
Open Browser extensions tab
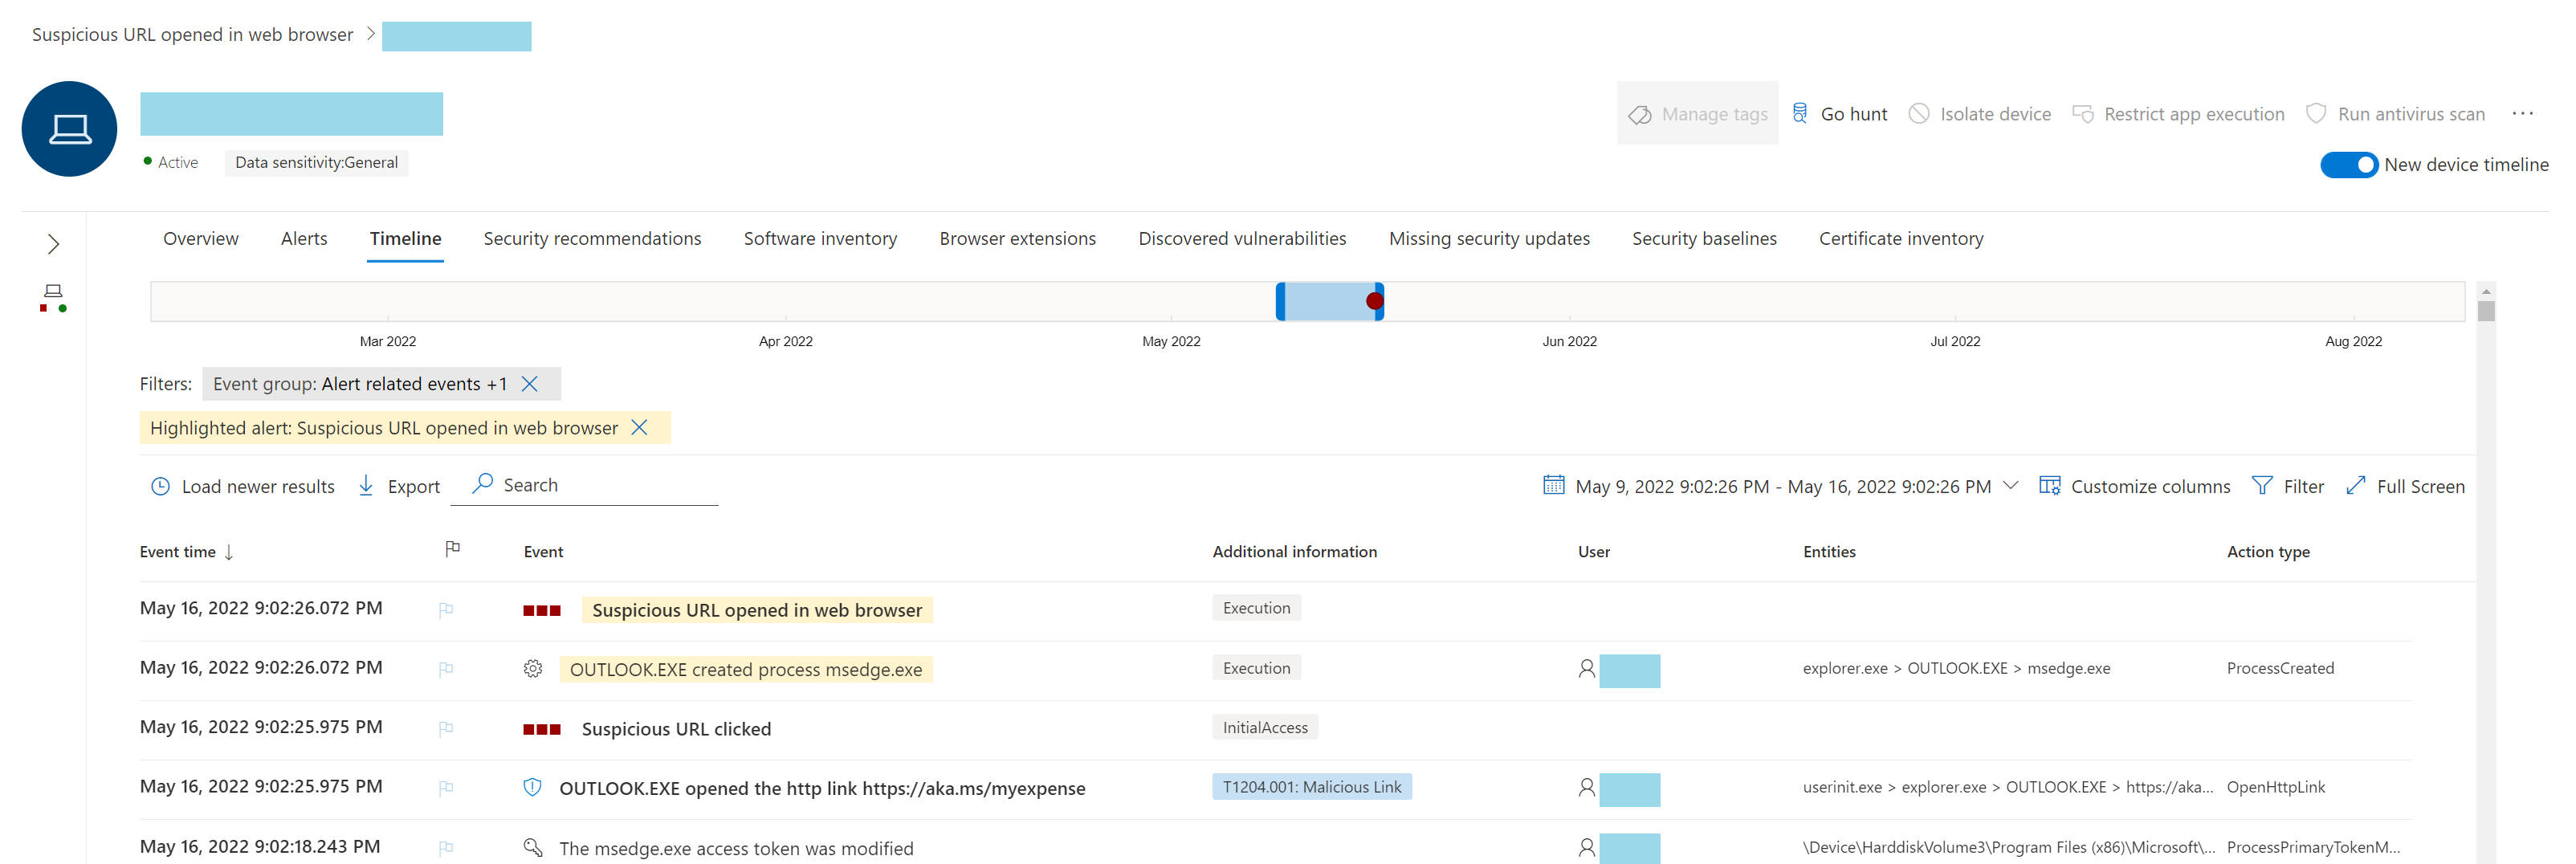point(1017,239)
